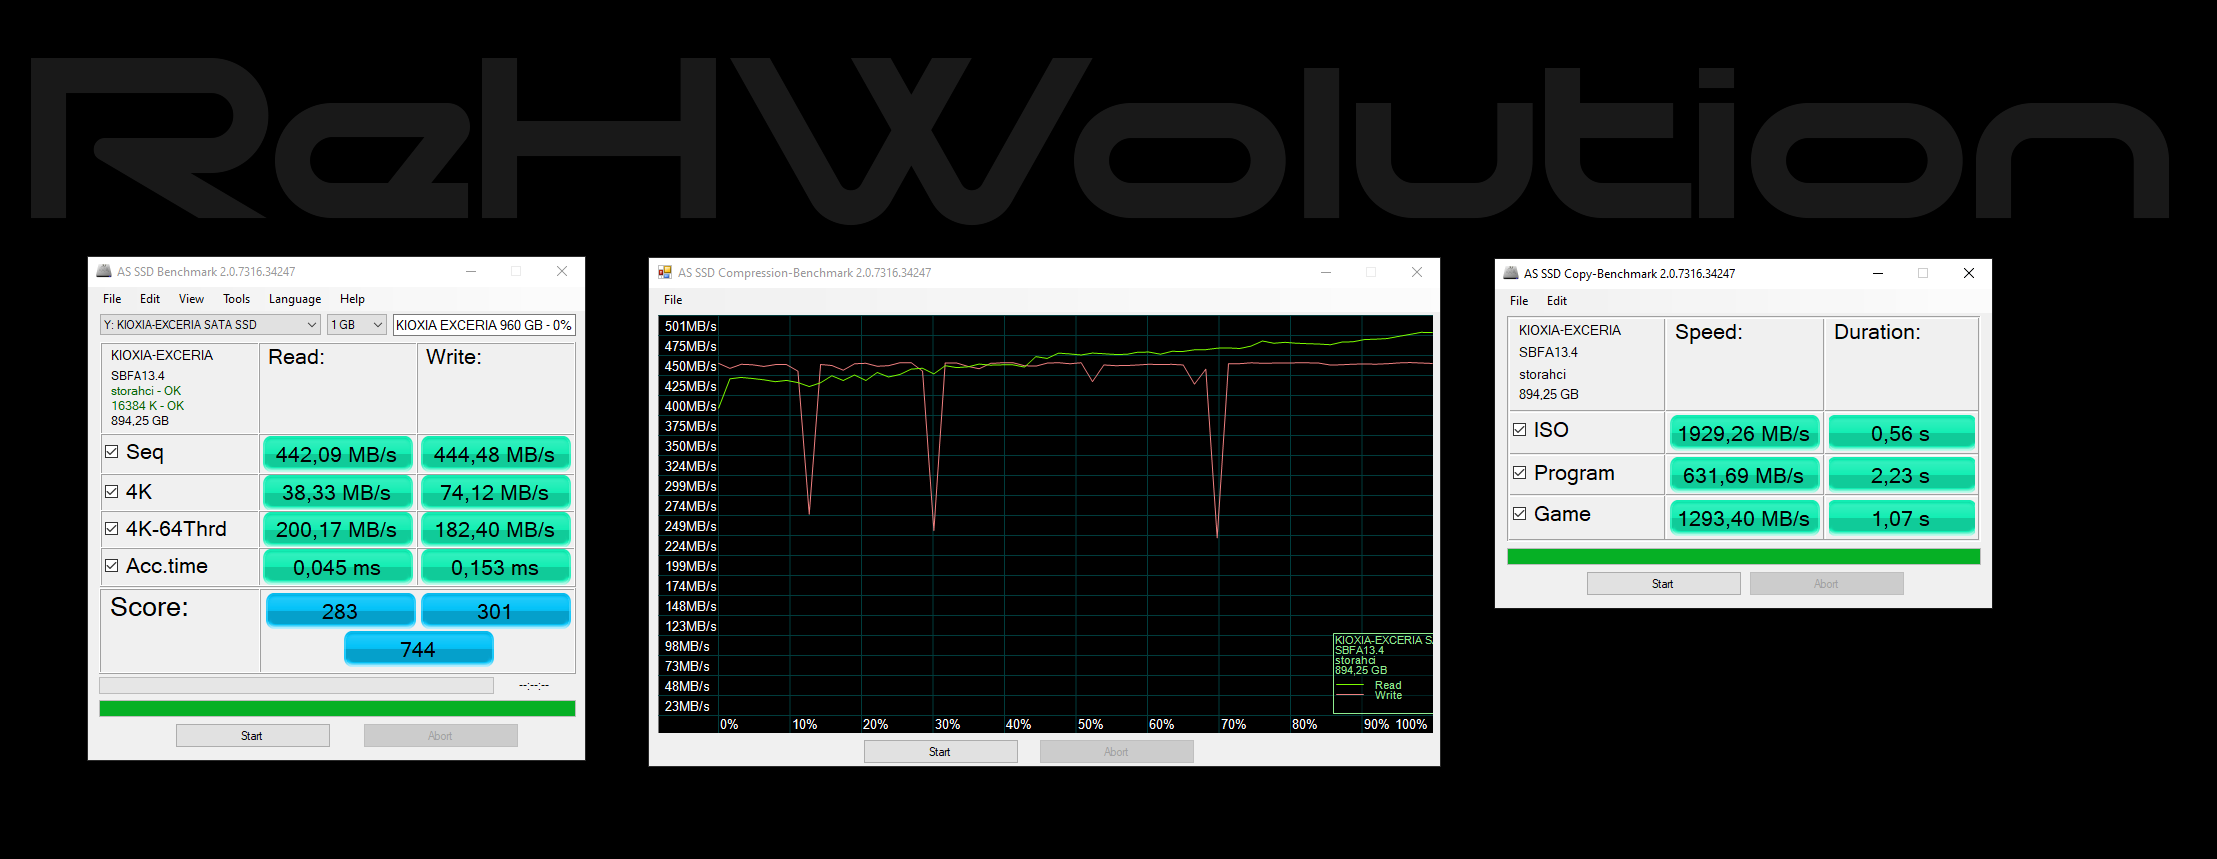Image resolution: width=2217 pixels, height=859 pixels.
Task: Click Game duration 1,07 s
Action: pyautogui.click(x=1901, y=518)
